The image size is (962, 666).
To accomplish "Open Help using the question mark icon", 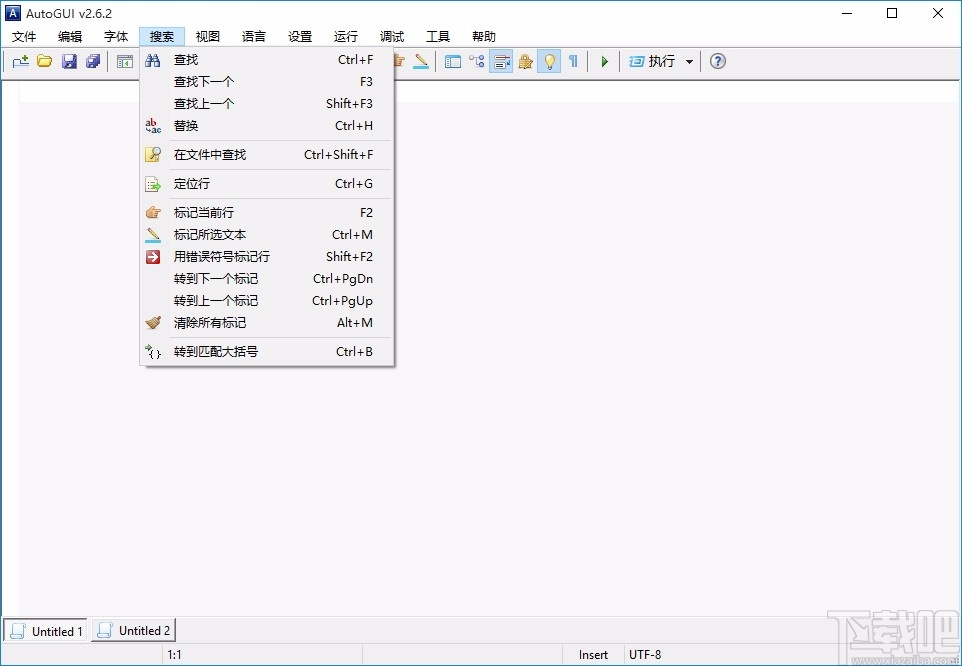I will pyautogui.click(x=717, y=61).
